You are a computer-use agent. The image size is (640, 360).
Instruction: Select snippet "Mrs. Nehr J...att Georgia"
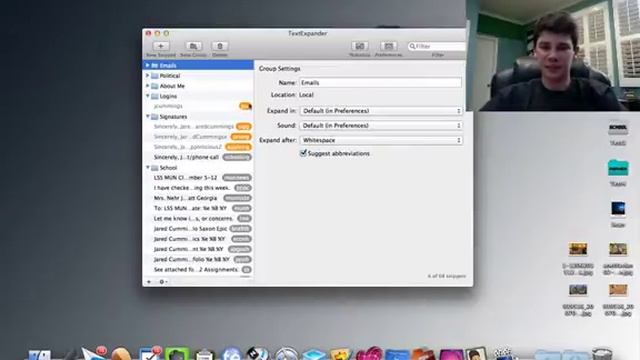(198, 198)
